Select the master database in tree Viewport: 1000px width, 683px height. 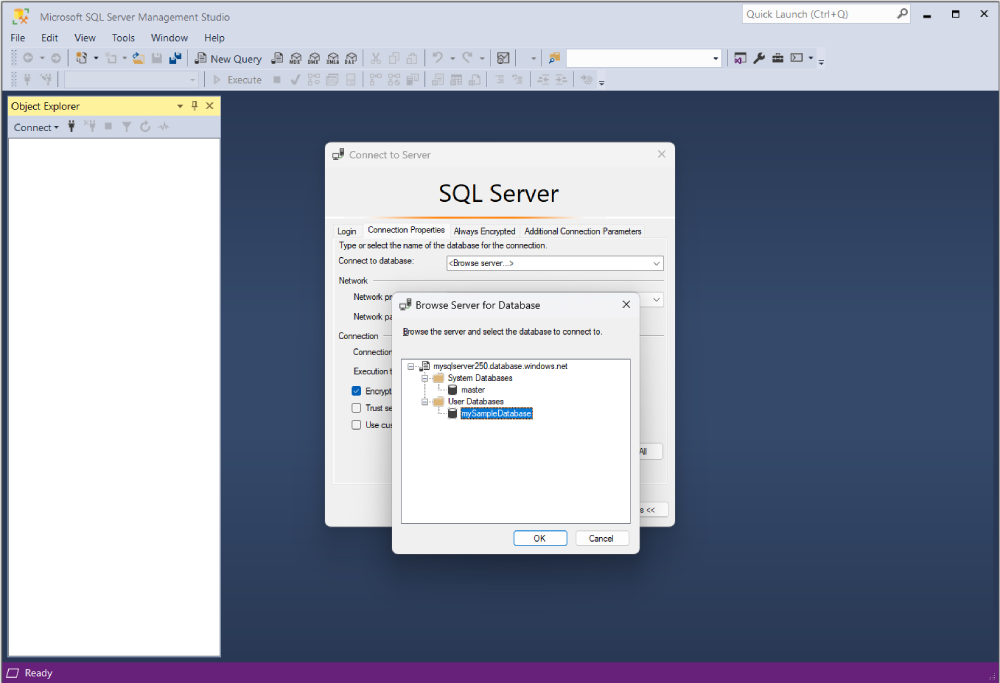tap(473, 390)
